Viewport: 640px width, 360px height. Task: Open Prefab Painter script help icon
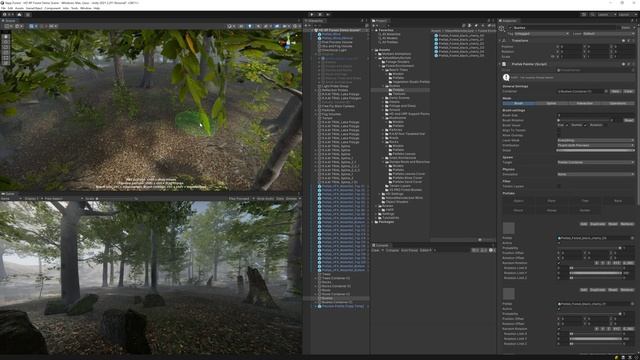pos(623,64)
